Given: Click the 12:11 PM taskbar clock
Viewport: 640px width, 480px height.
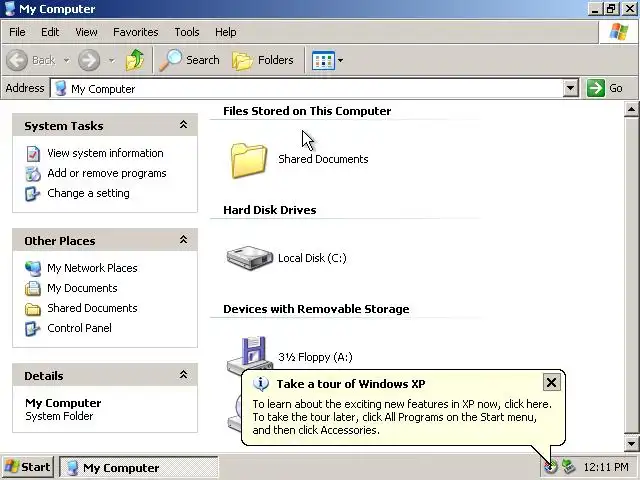Looking at the screenshot, I should click(x=606, y=467).
